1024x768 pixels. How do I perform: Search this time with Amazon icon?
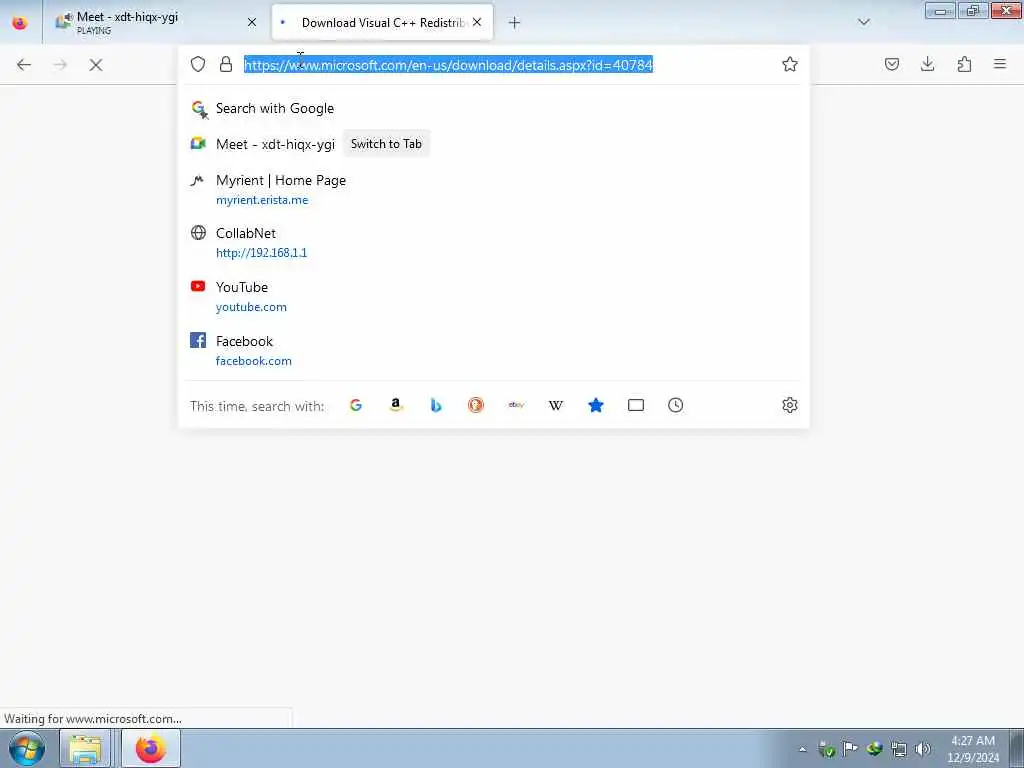(396, 405)
